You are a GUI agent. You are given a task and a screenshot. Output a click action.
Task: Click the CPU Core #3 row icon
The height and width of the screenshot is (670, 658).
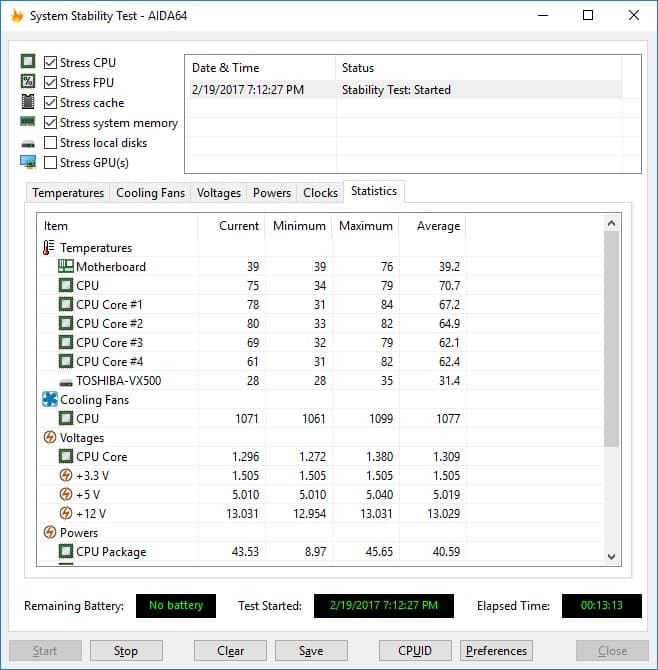[65, 342]
